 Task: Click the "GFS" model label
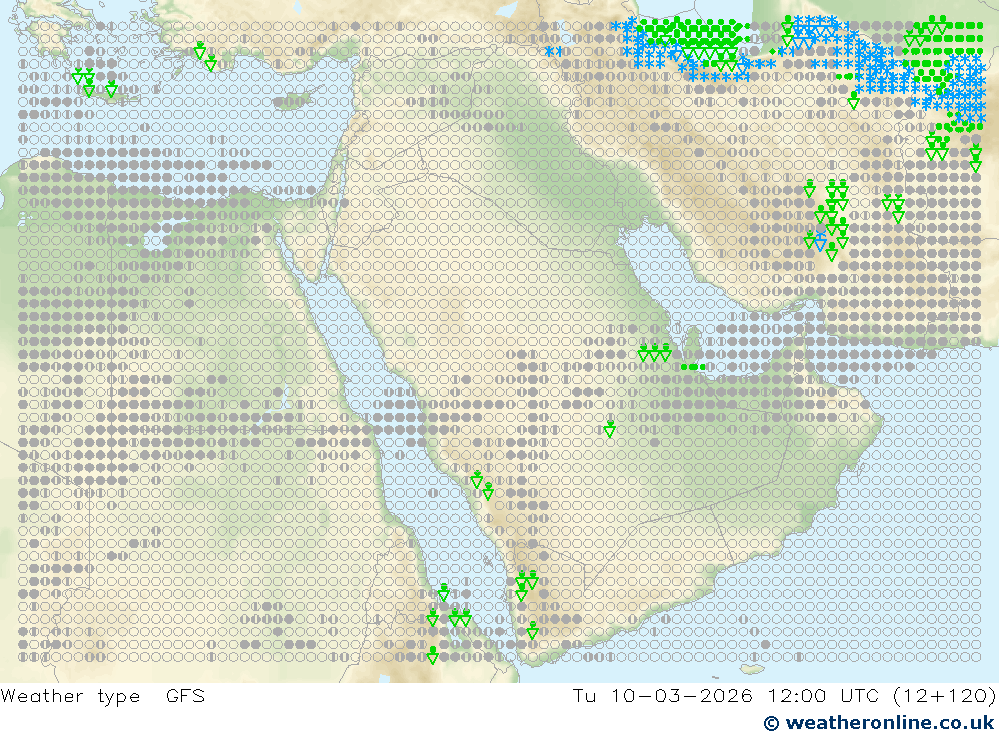pyautogui.click(x=186, y=695)
